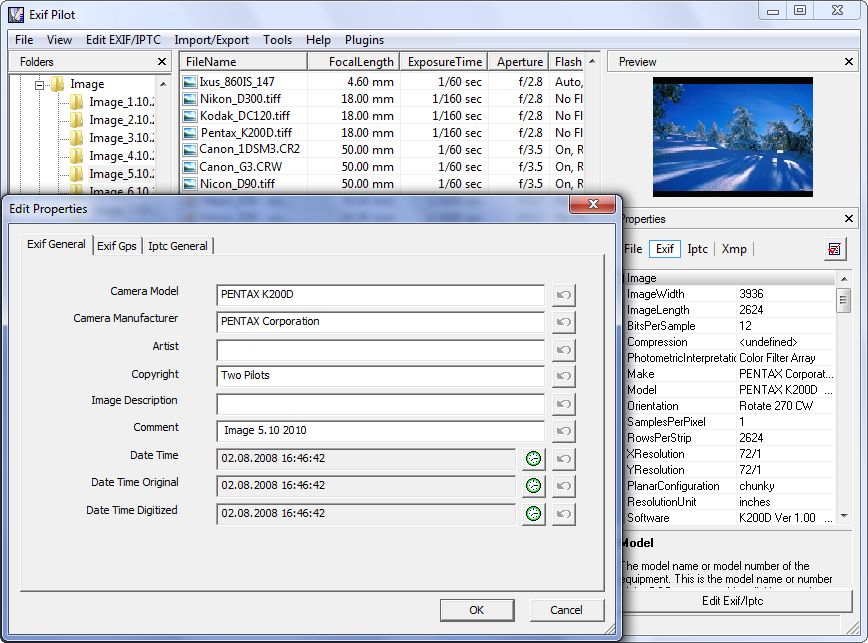Open date picker for Date Time Original
868x643 pixels.
[x=533, y=486]
